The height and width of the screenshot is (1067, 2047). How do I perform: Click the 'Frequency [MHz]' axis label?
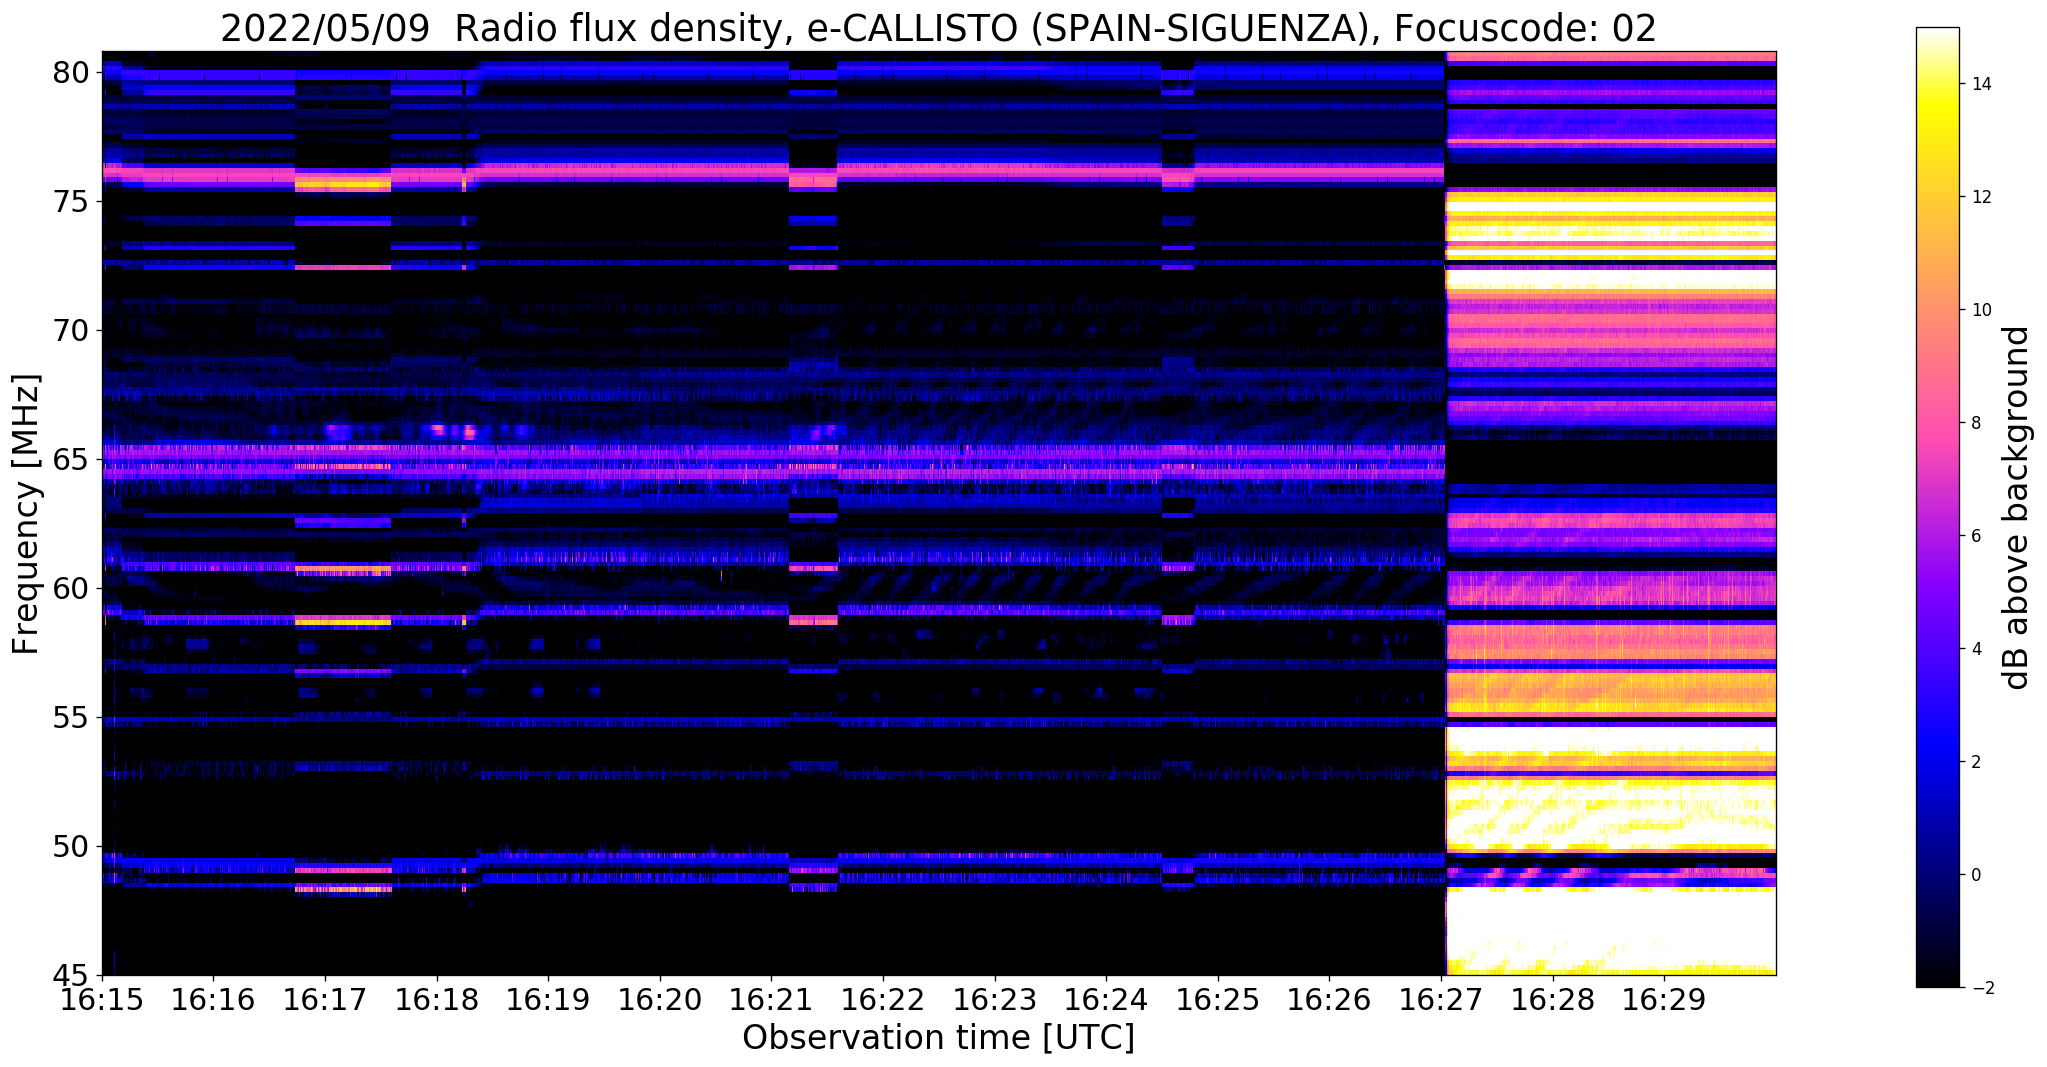[x=26, y=514]
